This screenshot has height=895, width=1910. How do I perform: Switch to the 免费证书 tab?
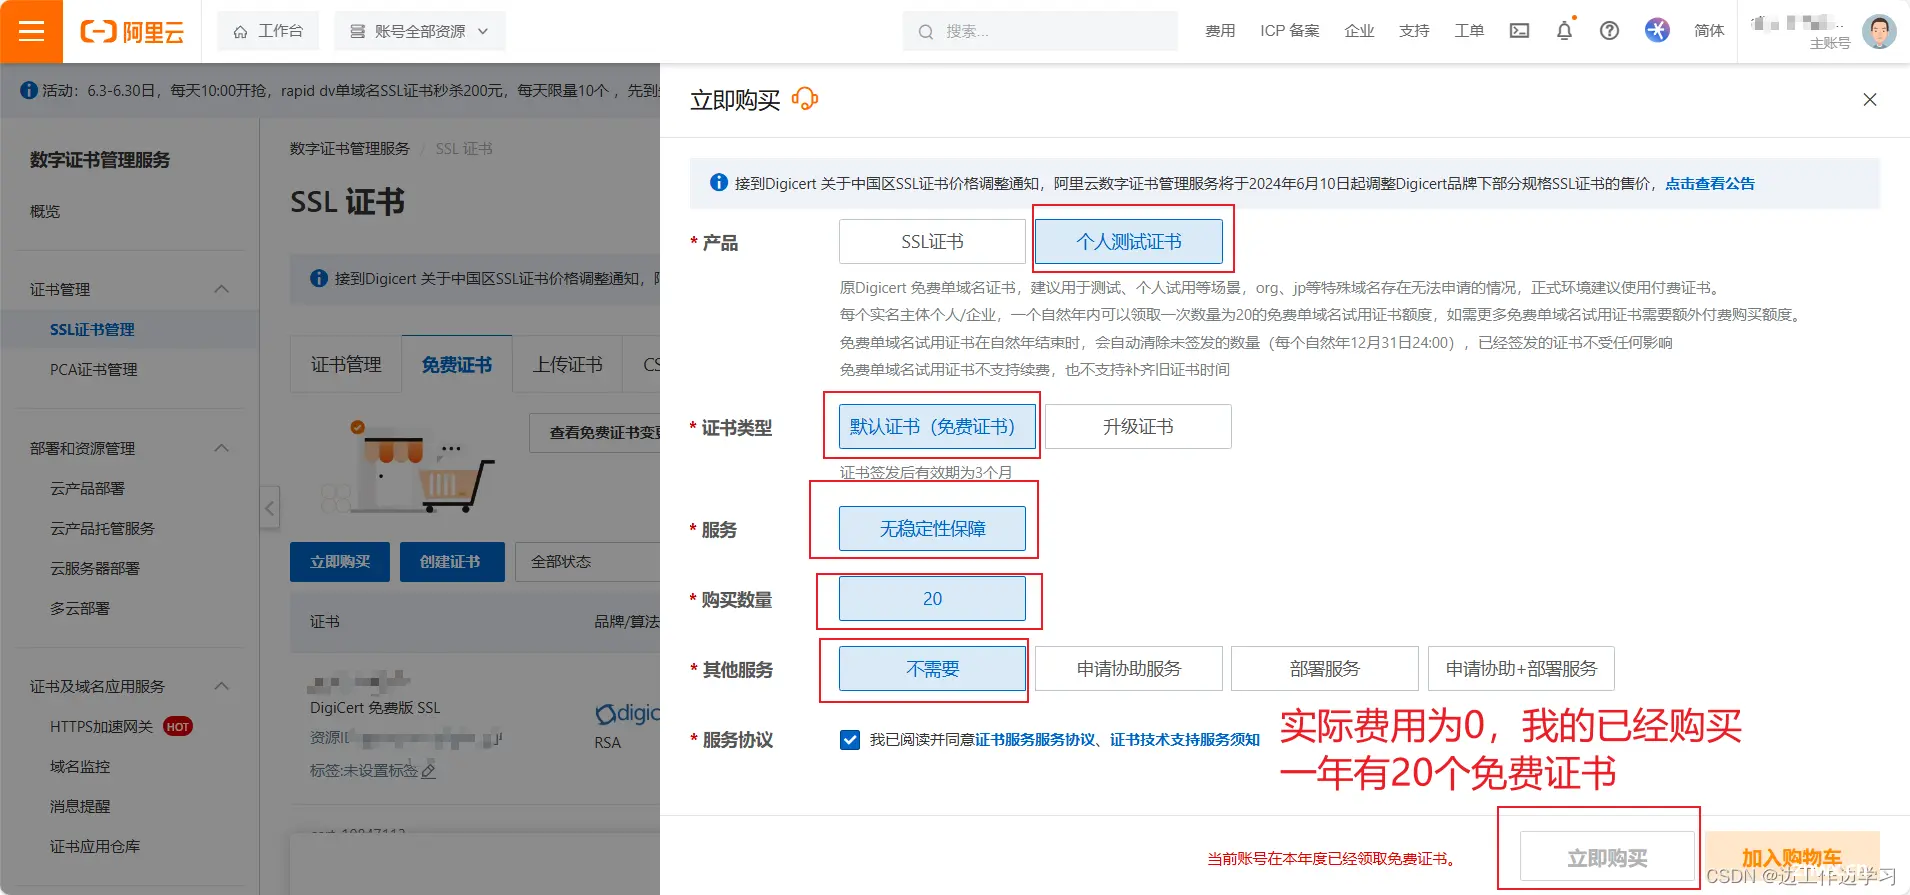457,365
